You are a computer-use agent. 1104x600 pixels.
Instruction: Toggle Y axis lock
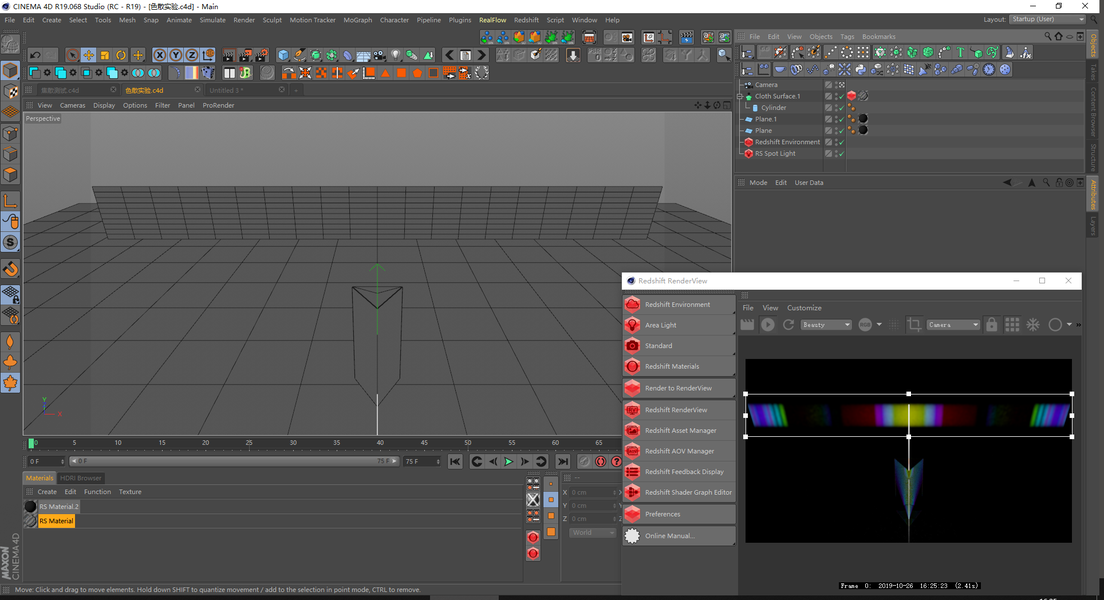[x=176, y=55]
